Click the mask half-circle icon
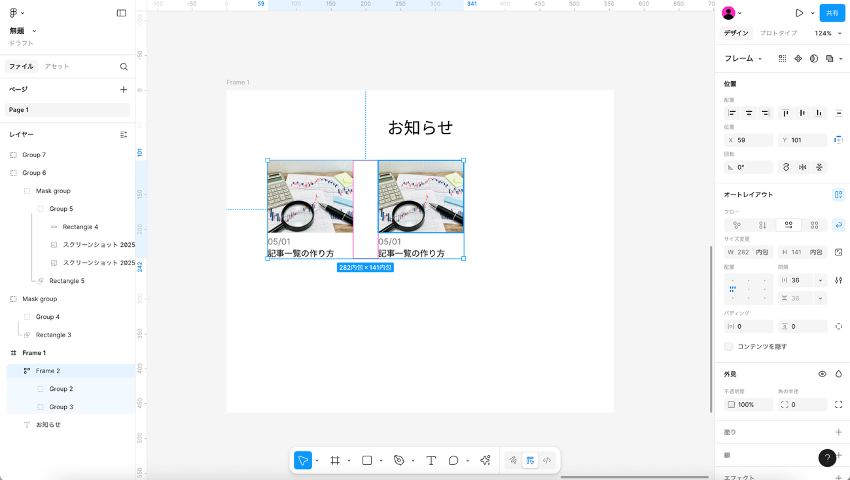This screenshot has width=850, height=480. (814, 59)
